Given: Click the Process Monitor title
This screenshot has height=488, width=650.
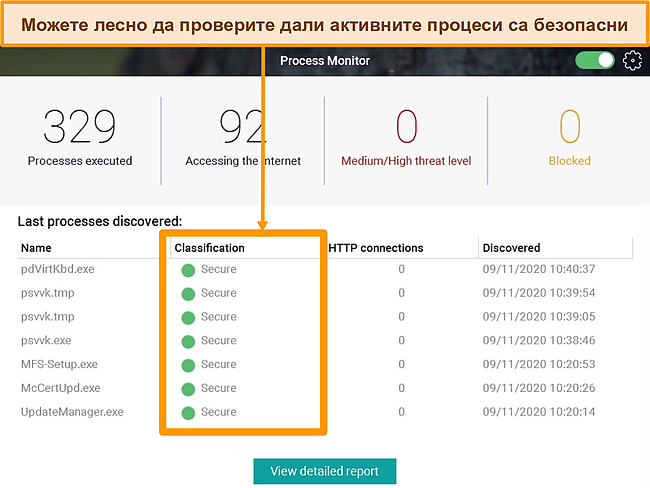Looking at the screenshot, I should click(325, 61).
